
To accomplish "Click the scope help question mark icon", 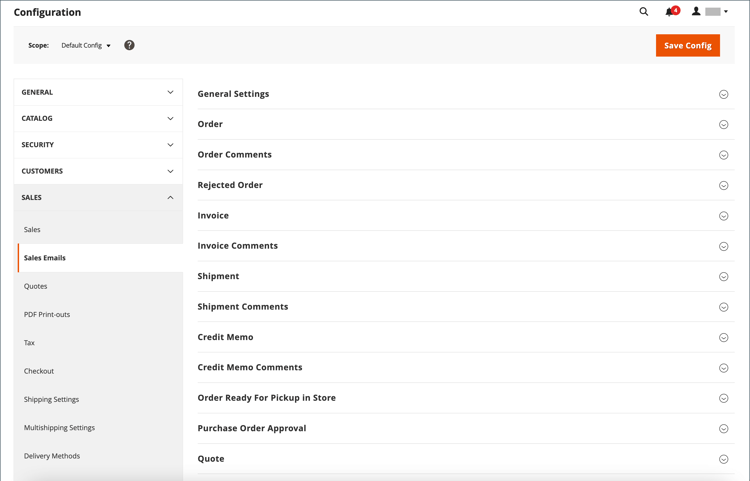I will pyautogui.click(x=129, y=45).
